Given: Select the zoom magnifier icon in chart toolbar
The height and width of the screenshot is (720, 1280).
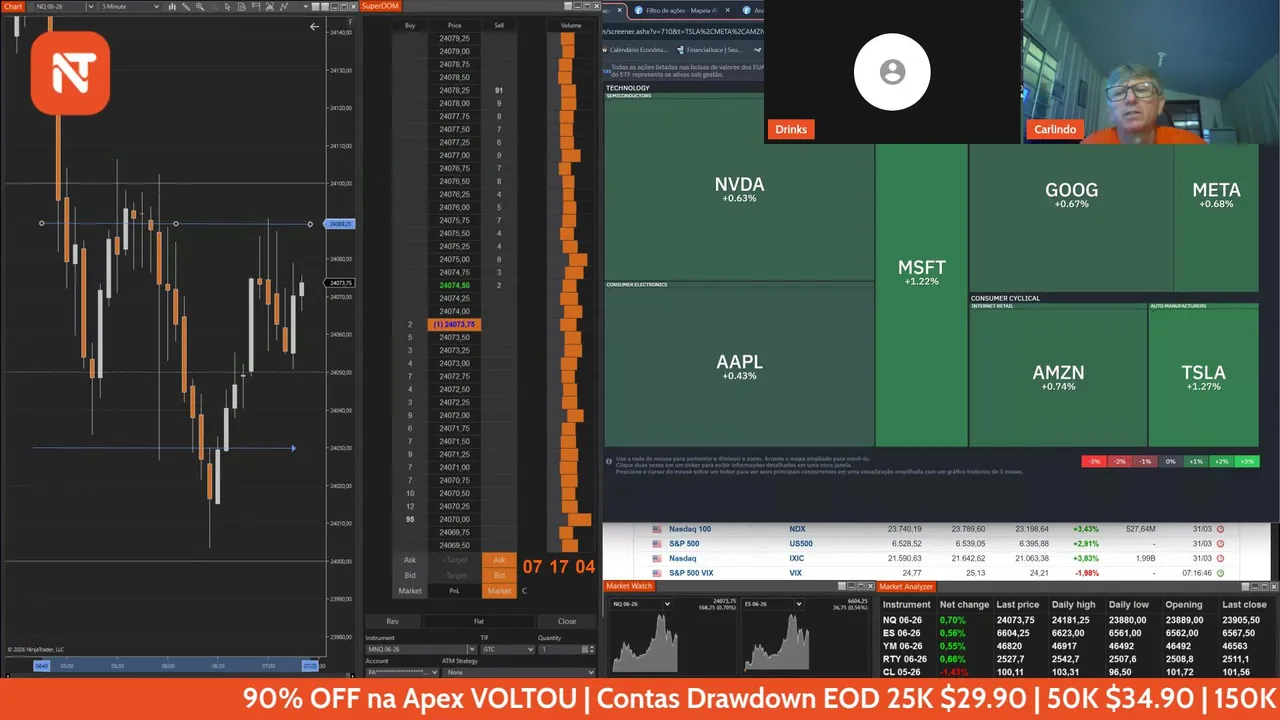Looking at the screenshot, I should point(200,6).
